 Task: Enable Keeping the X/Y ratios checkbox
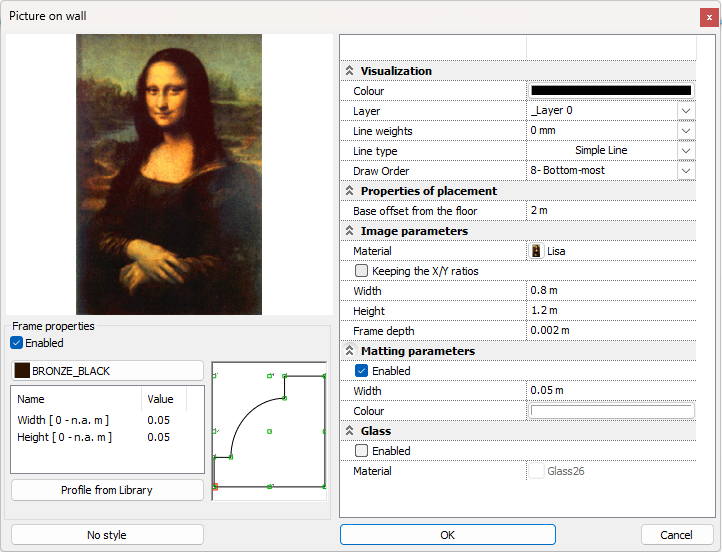tap(362, 271)
